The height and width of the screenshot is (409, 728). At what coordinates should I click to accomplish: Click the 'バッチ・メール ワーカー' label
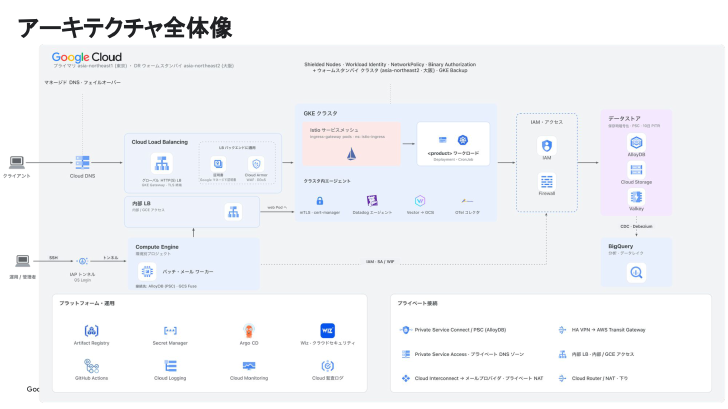[188, 272]
